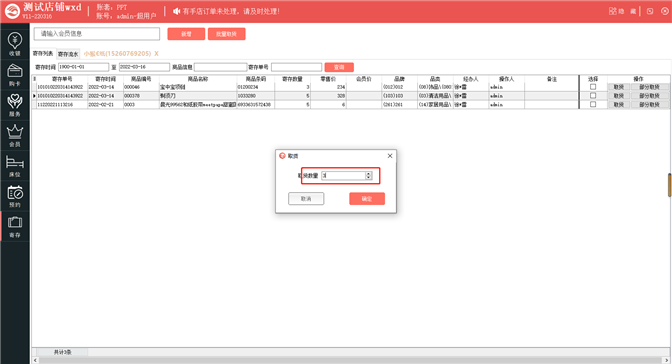Open the 寄存 storage suitcase icon
Image resolution: width=672 pixels, height=364 pixels.
point(15,226)
